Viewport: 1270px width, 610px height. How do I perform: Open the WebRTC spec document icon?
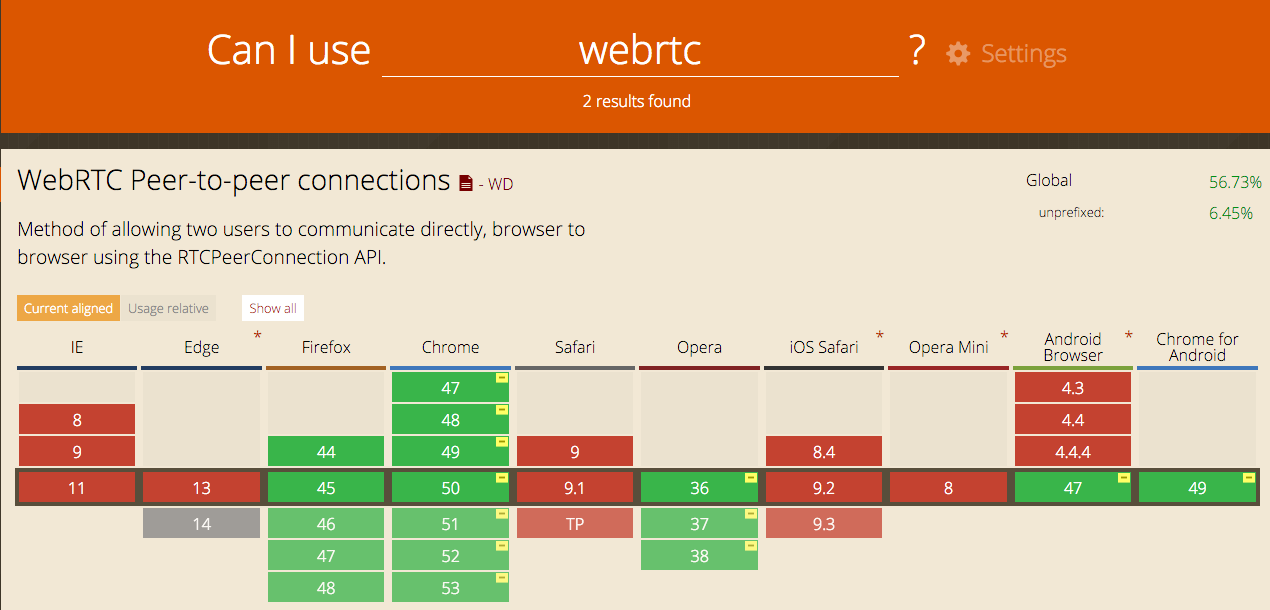pyautogui.click(x=465, y=183)
